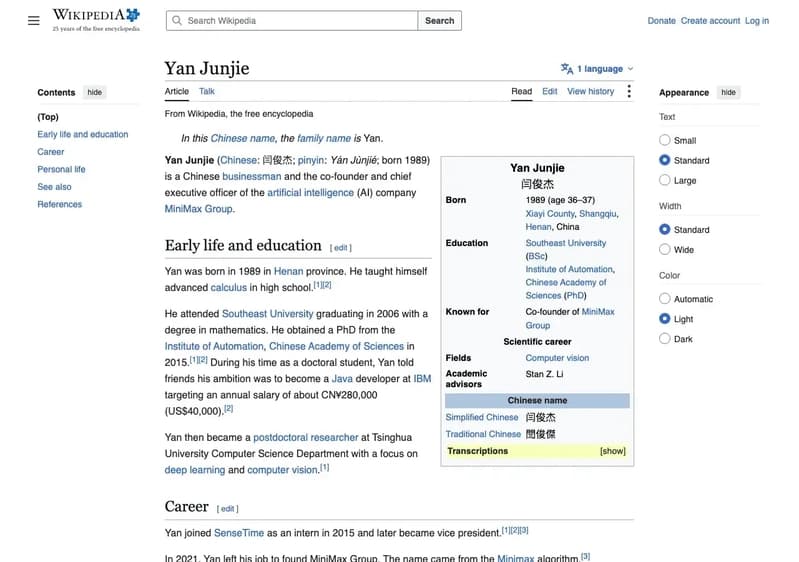
Task: Open the Chinese name link in hatnote
Action: [243, 138]
